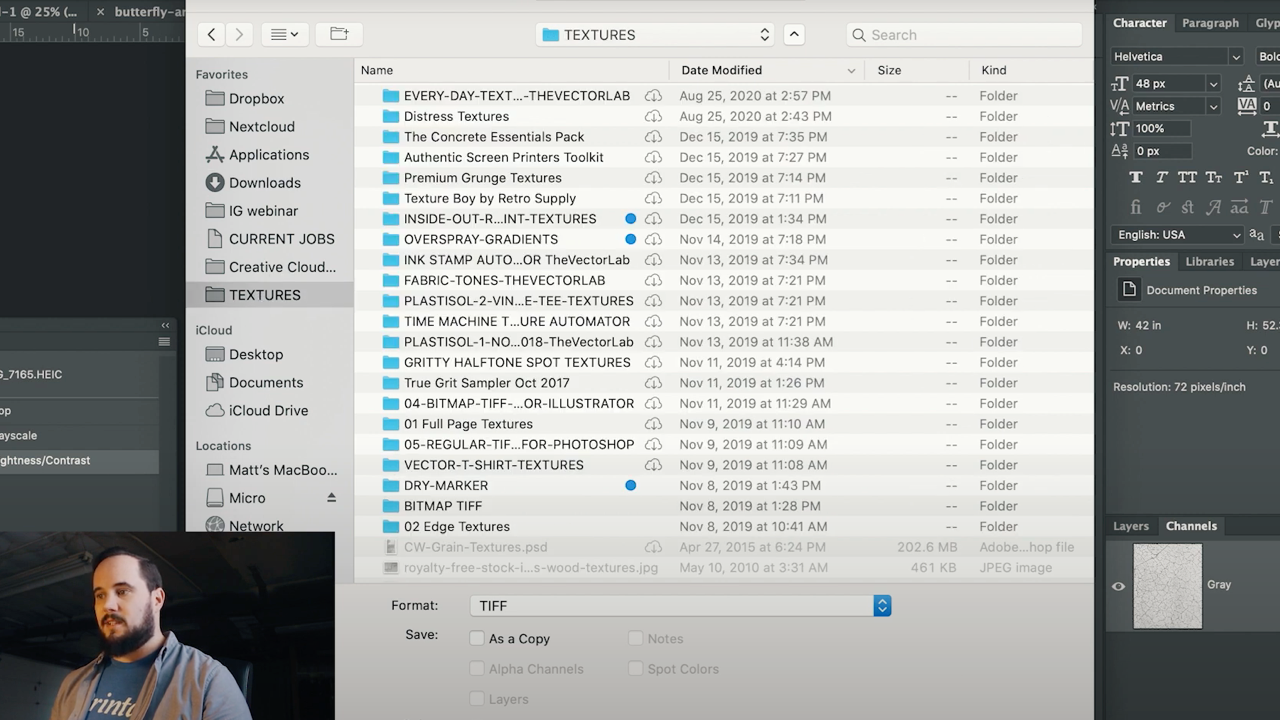Go back with the left chevron button
The height and width of the screenshot is (720, 1280).
(211, 34)
